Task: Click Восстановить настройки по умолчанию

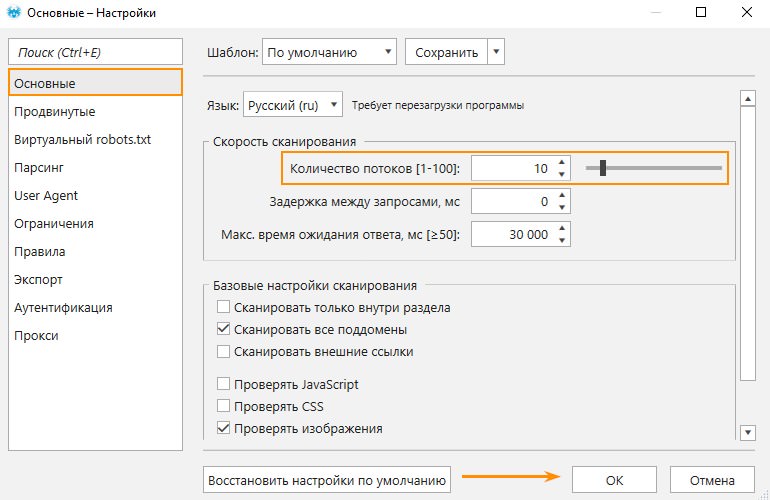Action: [327, 480]
